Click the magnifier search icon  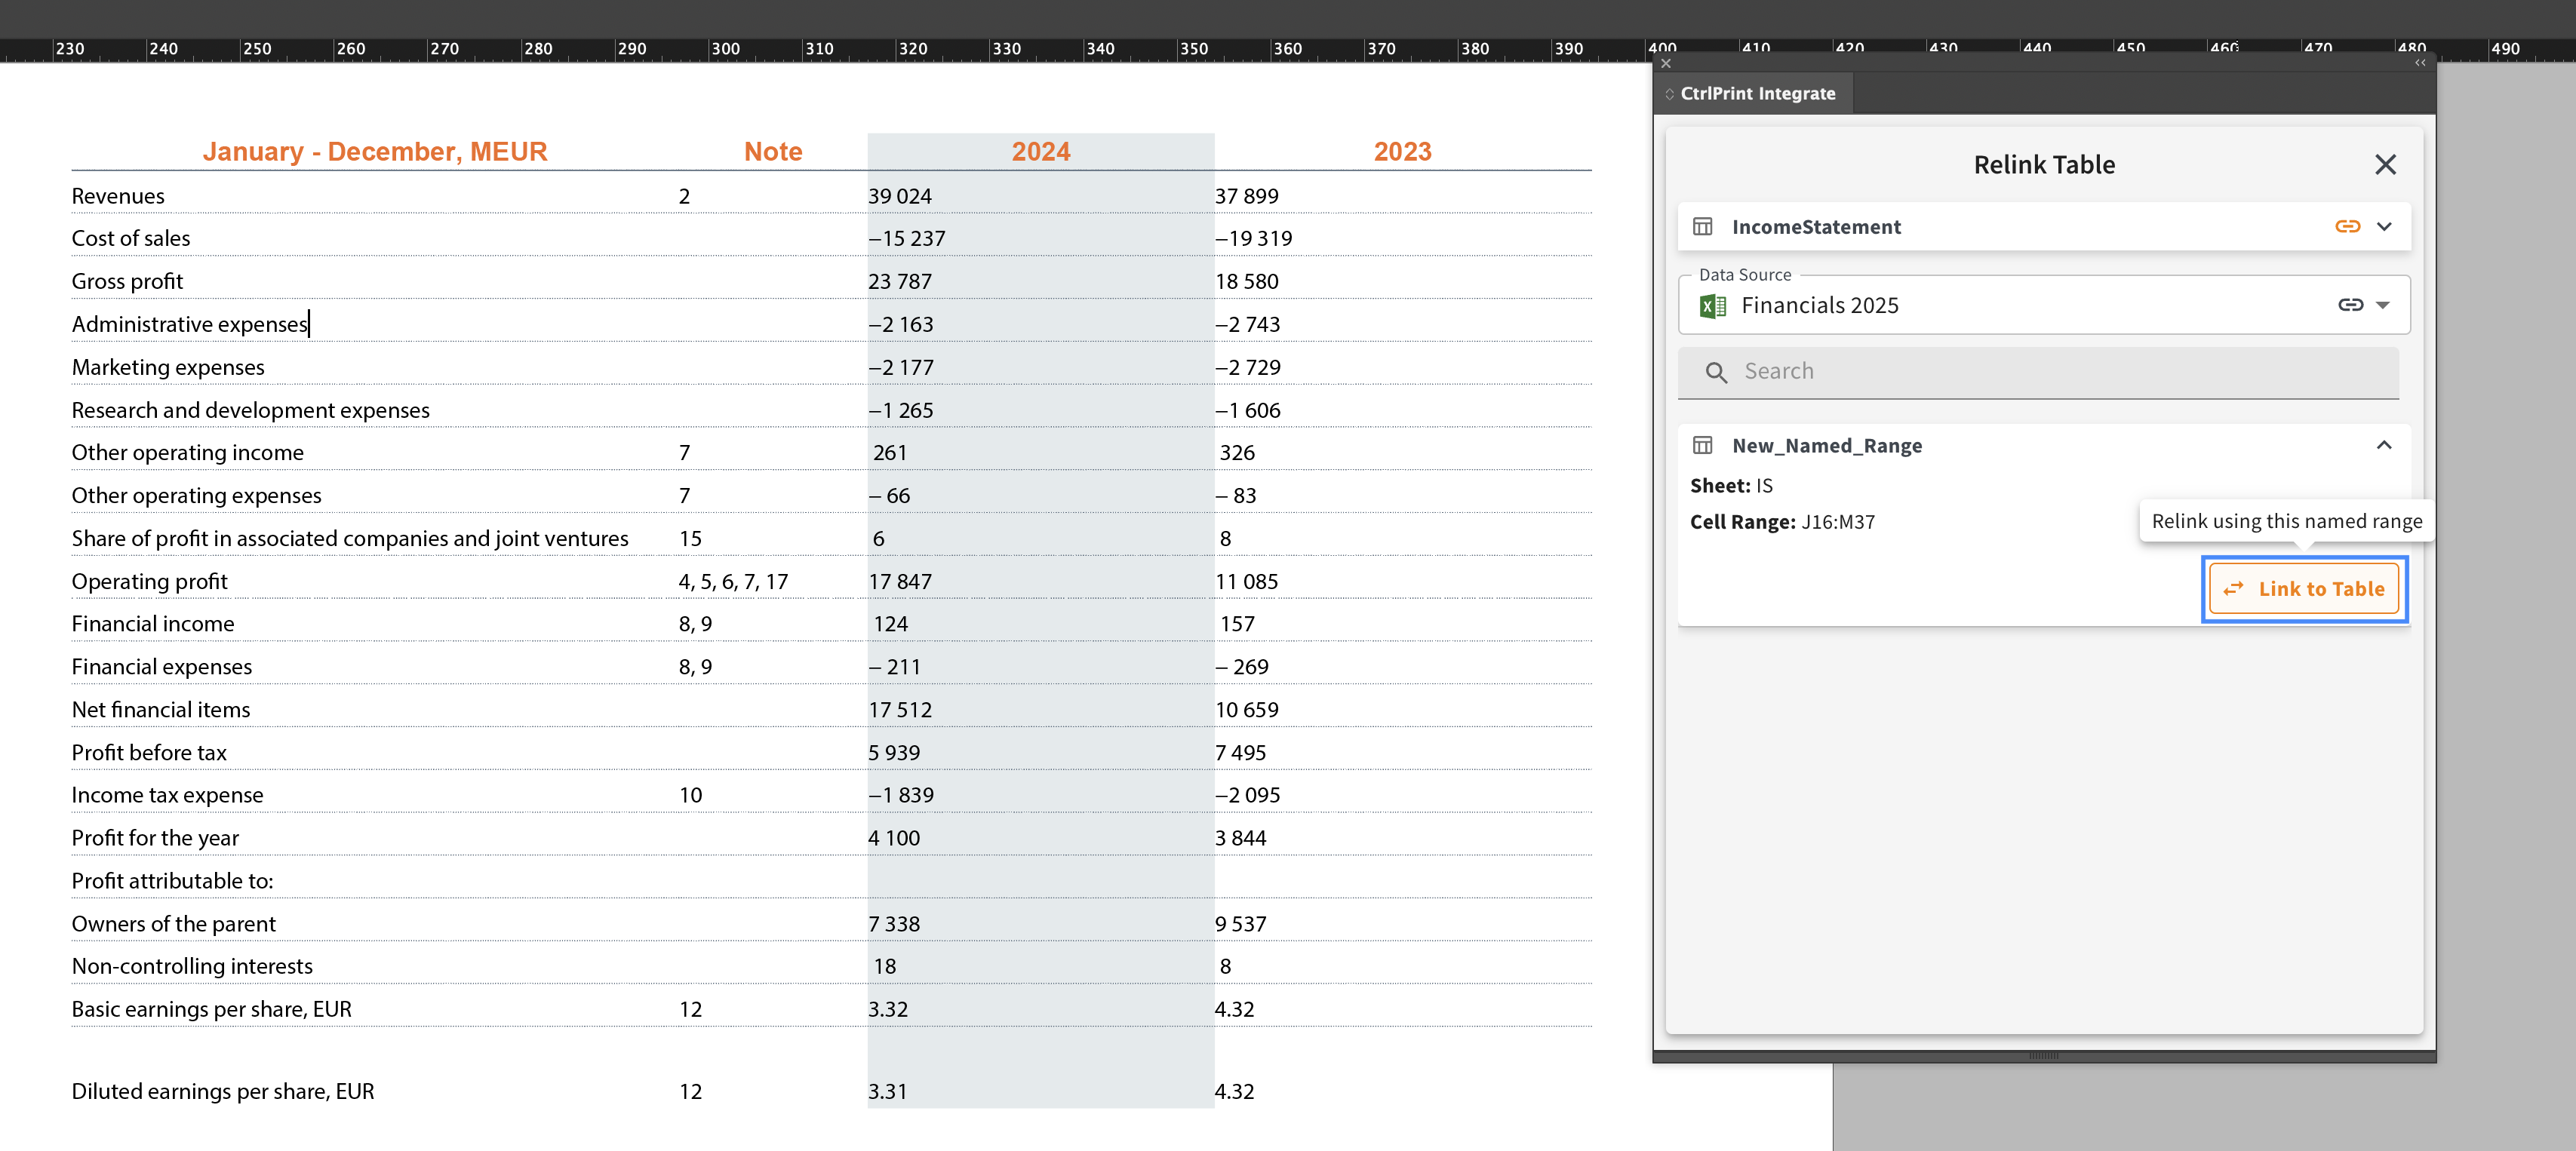(x=1716, y=372)
